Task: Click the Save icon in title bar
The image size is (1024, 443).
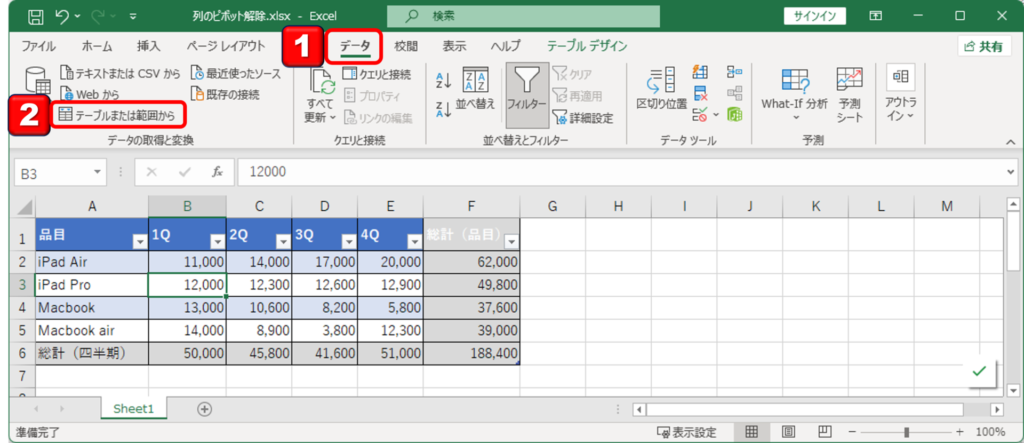Action: 37,16
